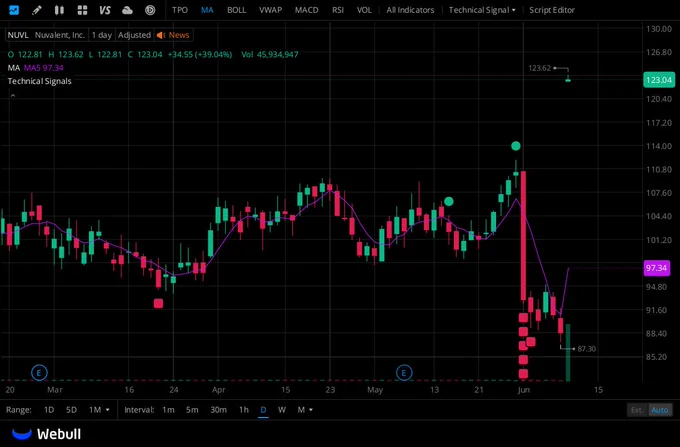This screenshot has height=447, width=680.
Task: Click the News link
Action: point(179,35)
